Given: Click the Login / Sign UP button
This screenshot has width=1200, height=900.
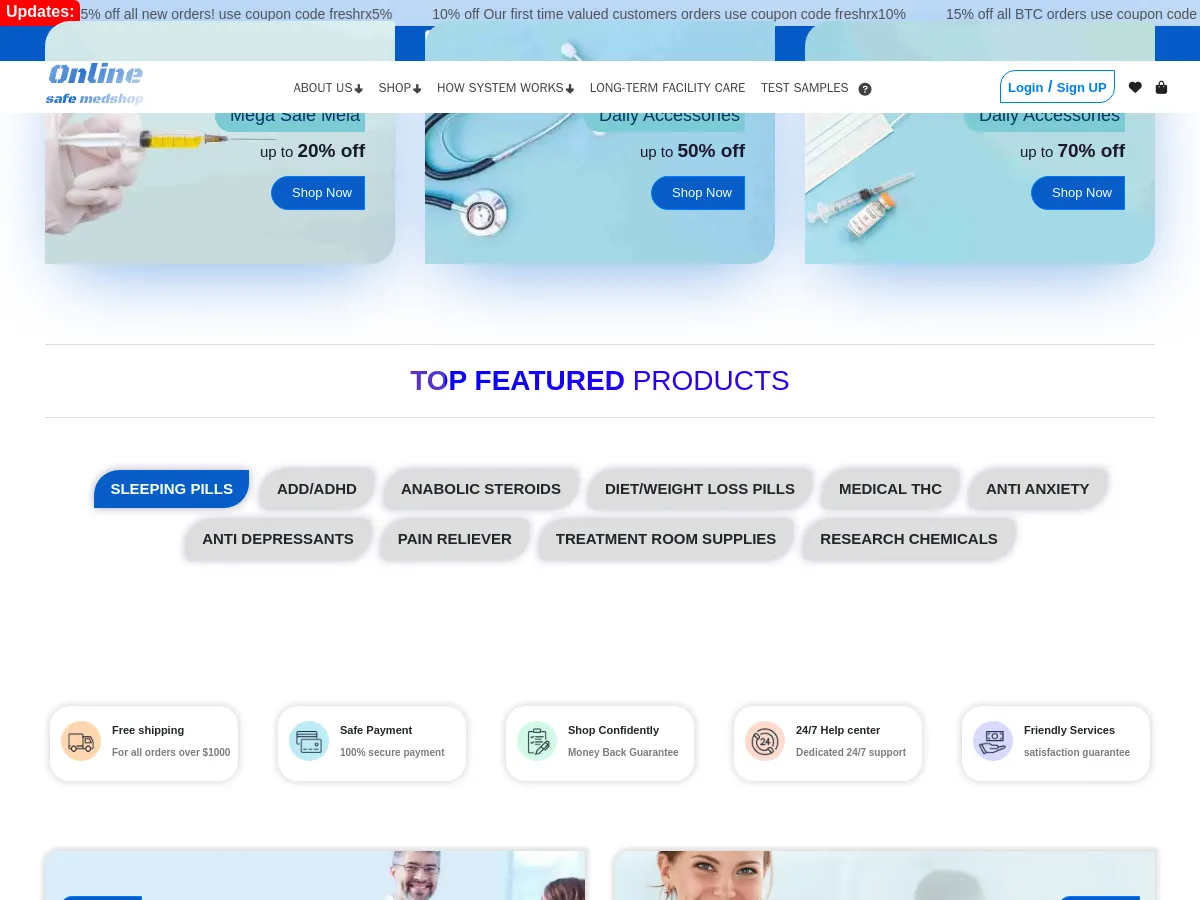Looking at the screenshot, I should click(1057, 87).
